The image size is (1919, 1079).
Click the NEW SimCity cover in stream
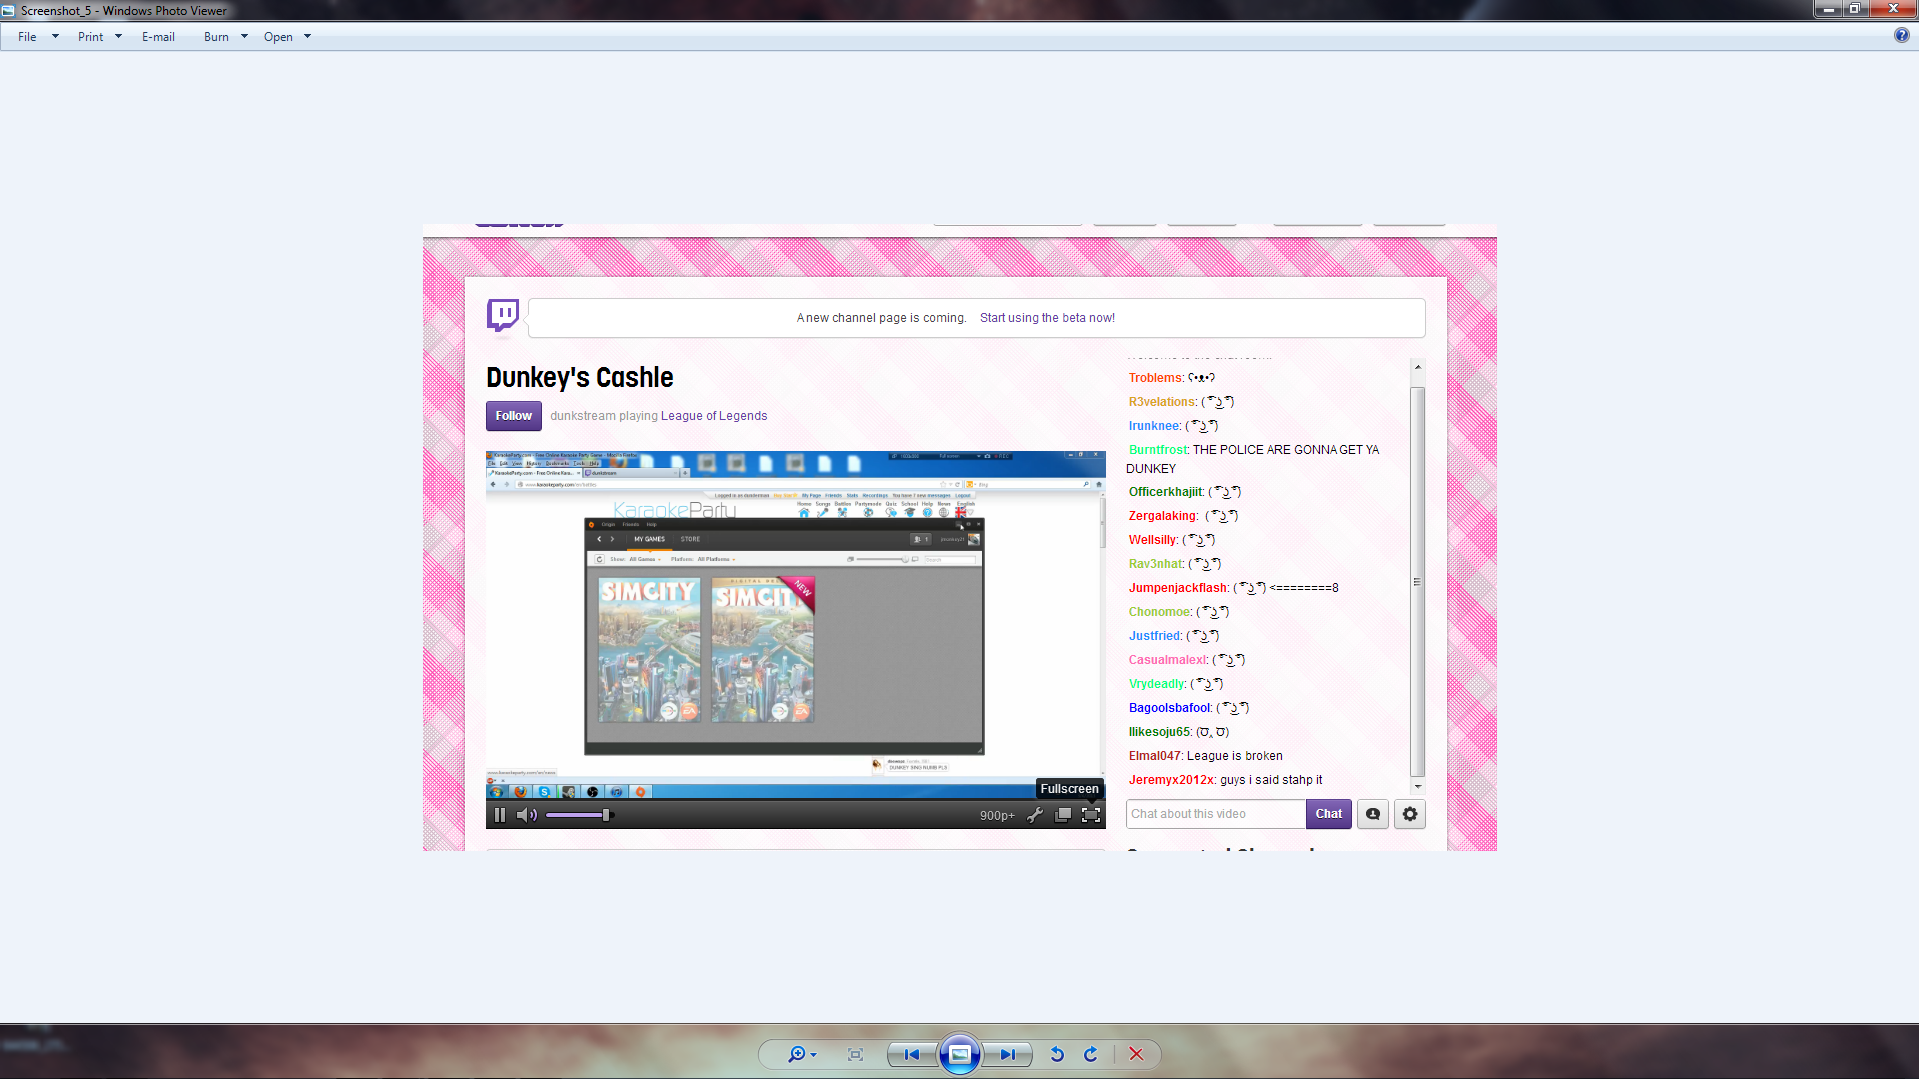coord(763,649)
